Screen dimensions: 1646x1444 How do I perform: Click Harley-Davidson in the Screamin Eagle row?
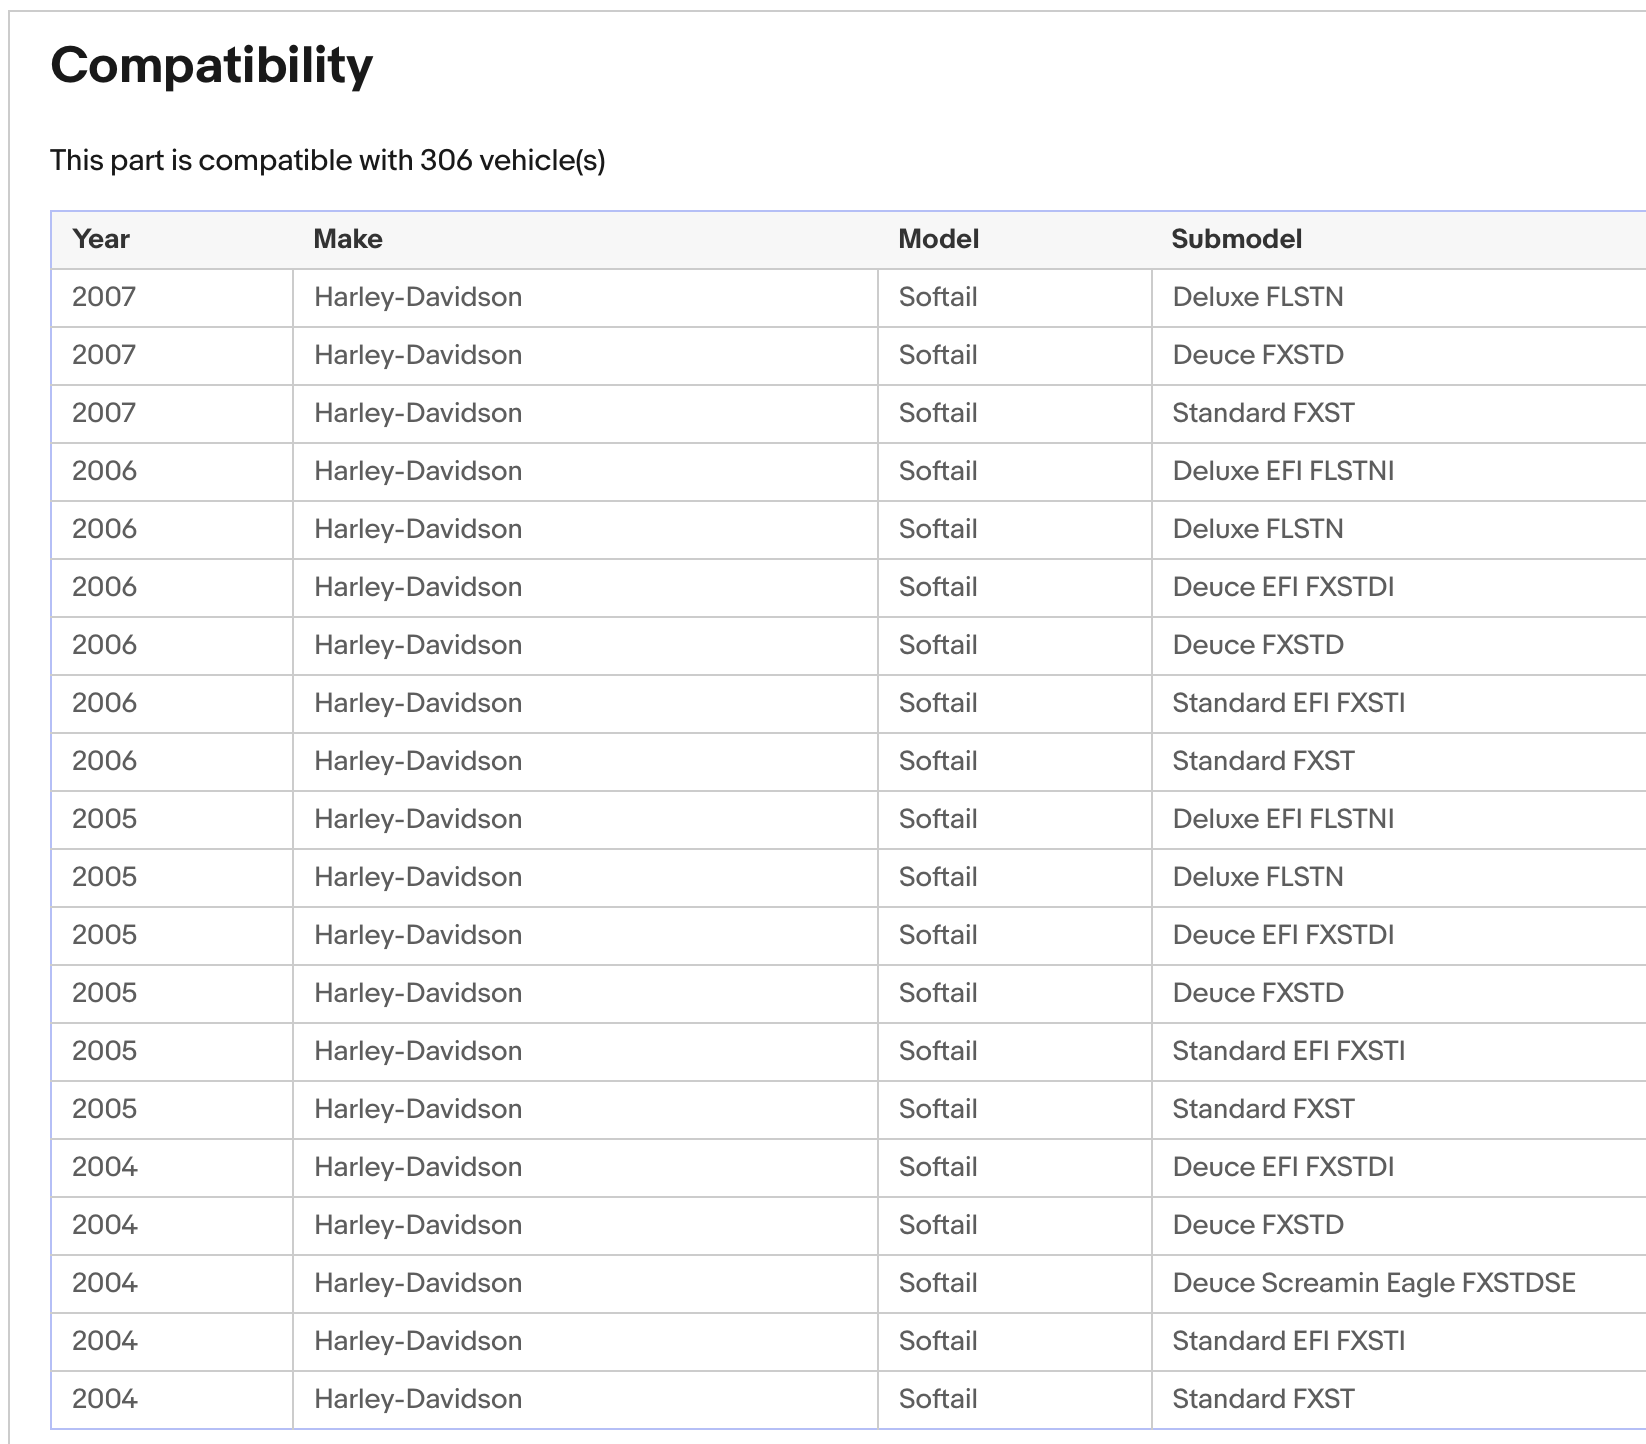pyautogui.click(x=417, y=1283)
